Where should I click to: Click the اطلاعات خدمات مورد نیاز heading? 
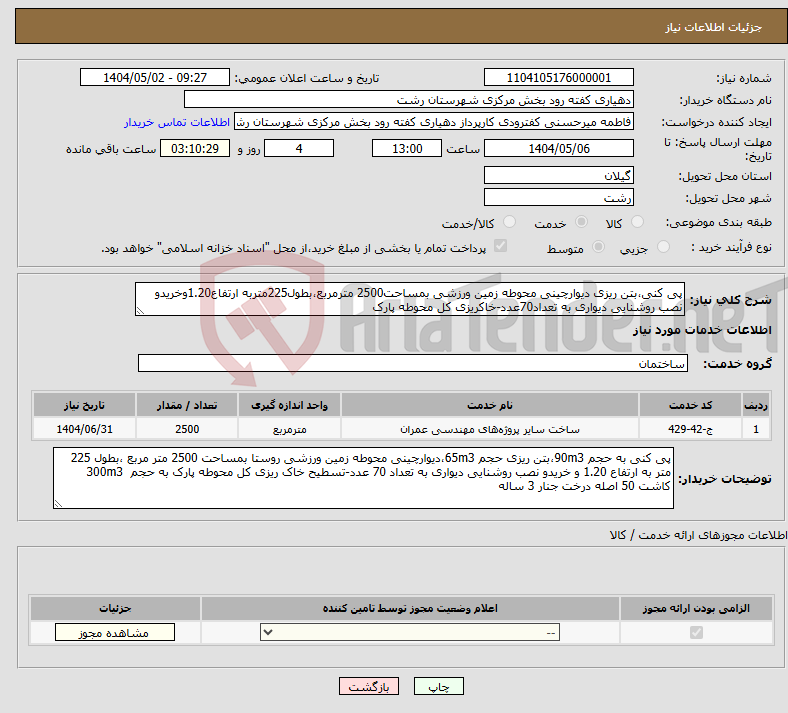click(x=702, y=330)
